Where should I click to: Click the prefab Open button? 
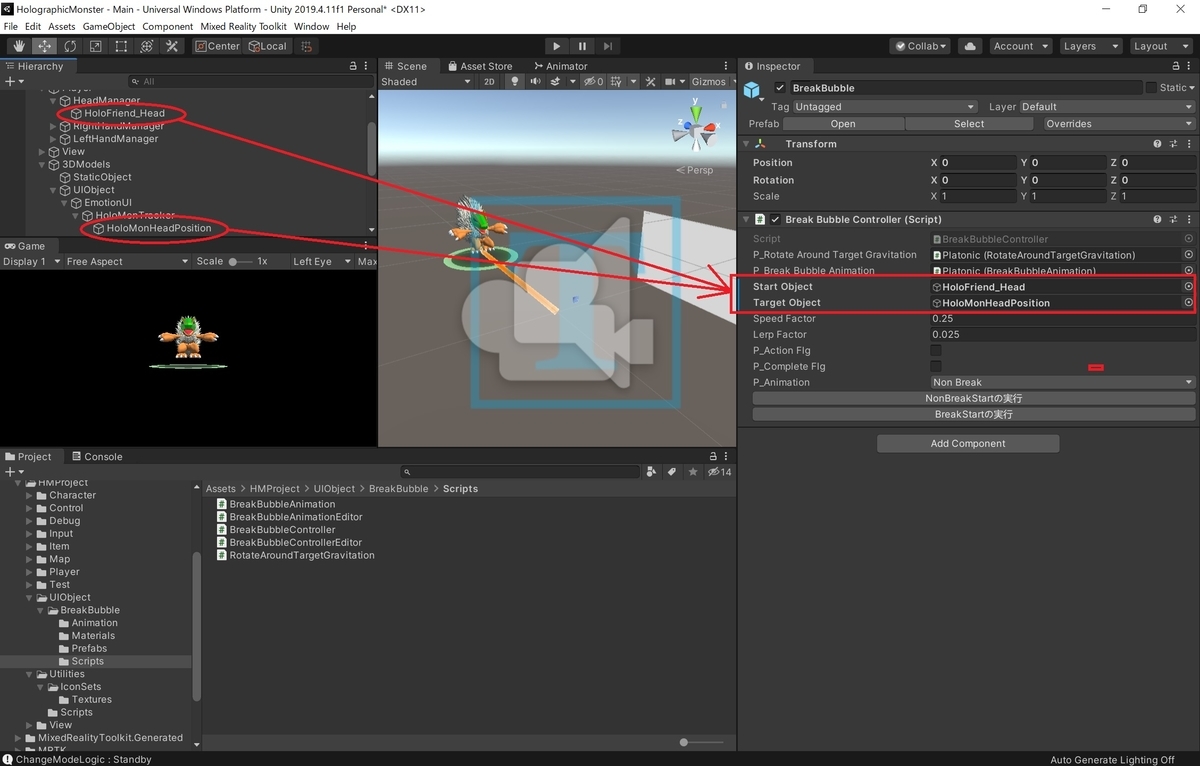[843, 124]
